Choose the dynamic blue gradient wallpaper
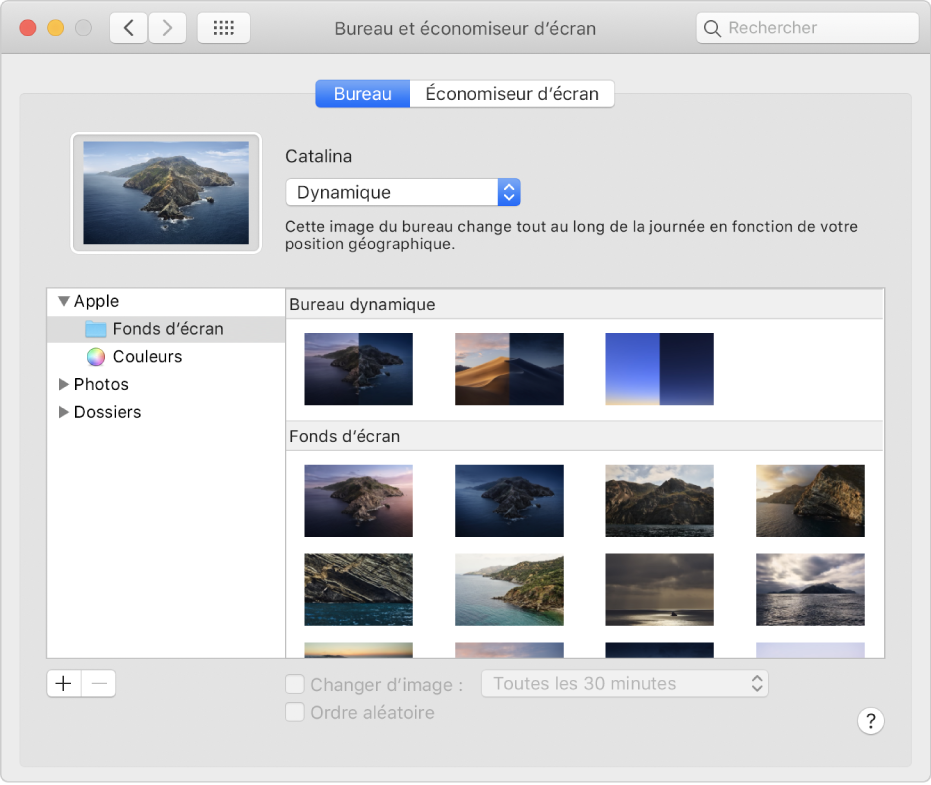The image size is (931, 785). click(x=660, y=369)
